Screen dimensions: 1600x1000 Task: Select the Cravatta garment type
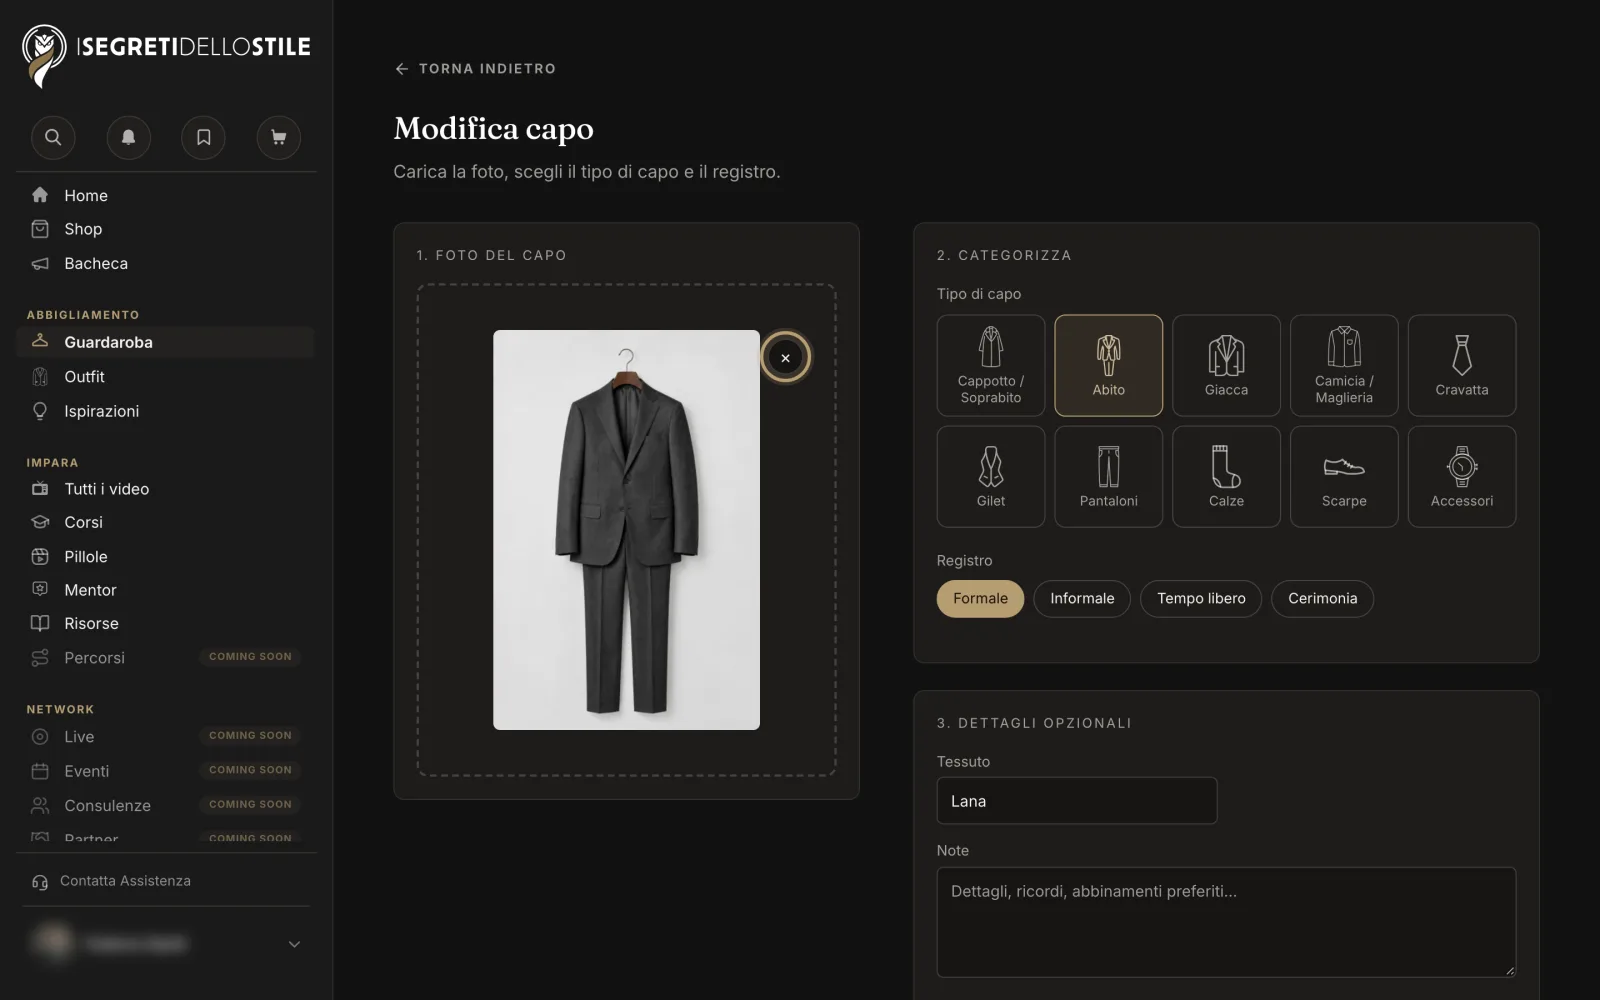[1462, 365]
